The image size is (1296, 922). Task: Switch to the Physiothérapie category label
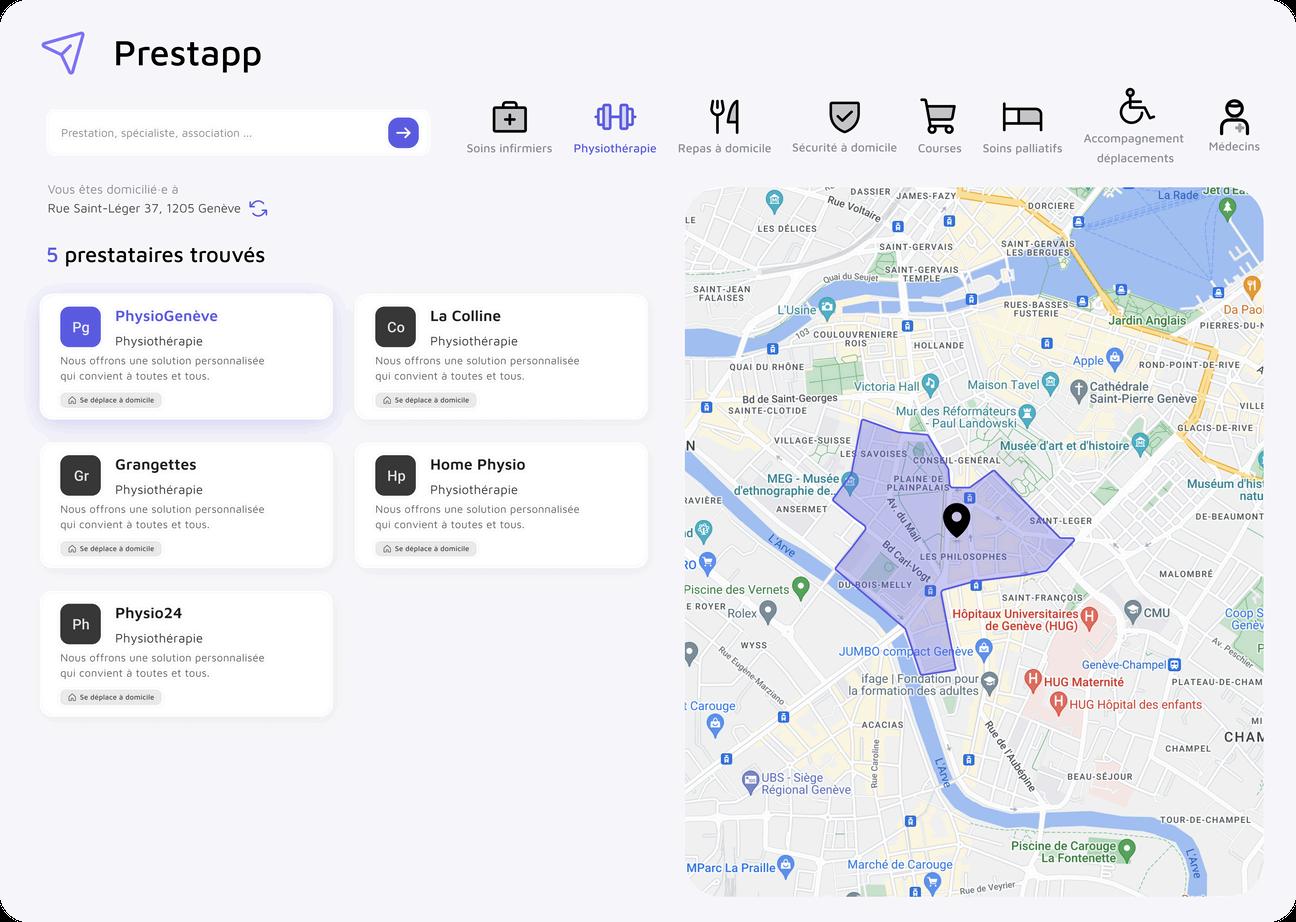click(x=615, y=148)
